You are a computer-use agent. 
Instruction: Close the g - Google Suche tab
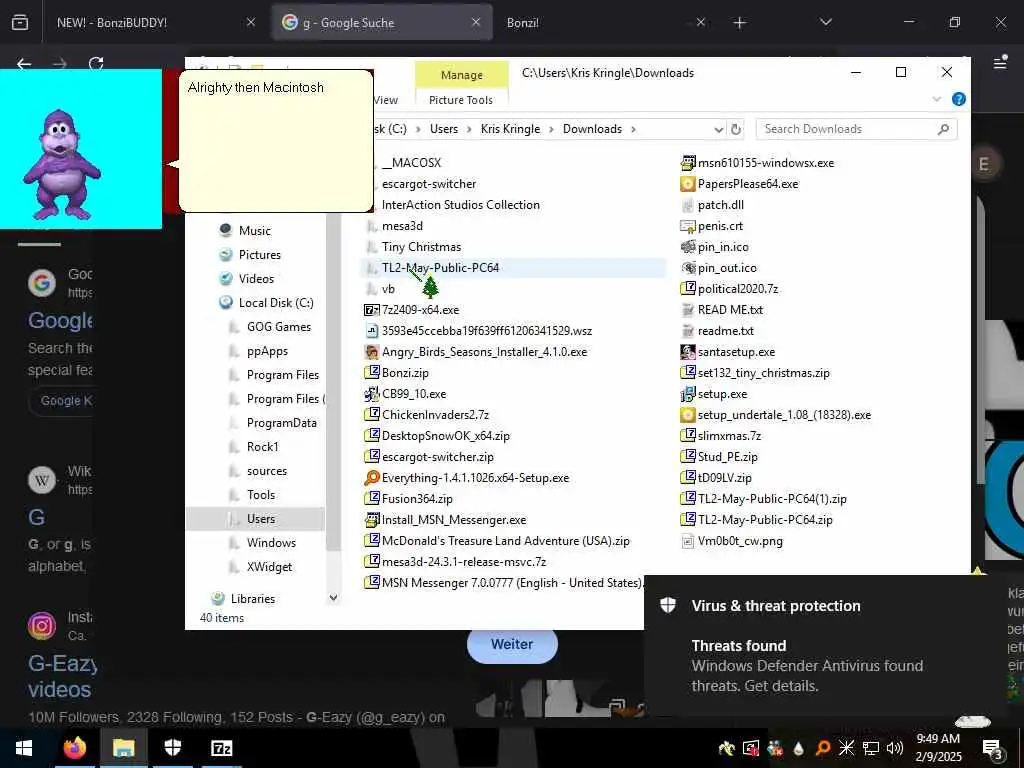tap(476, 22)
